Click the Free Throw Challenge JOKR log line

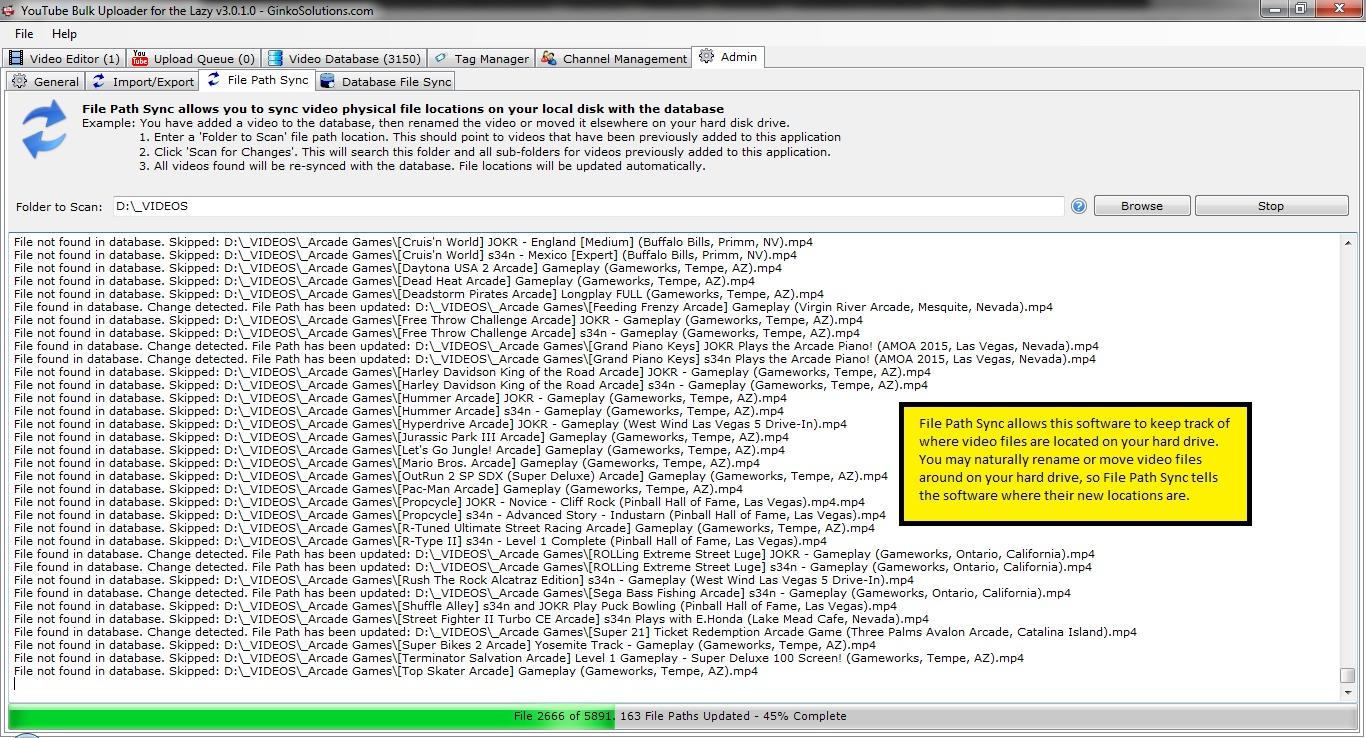tap(438, 320)
